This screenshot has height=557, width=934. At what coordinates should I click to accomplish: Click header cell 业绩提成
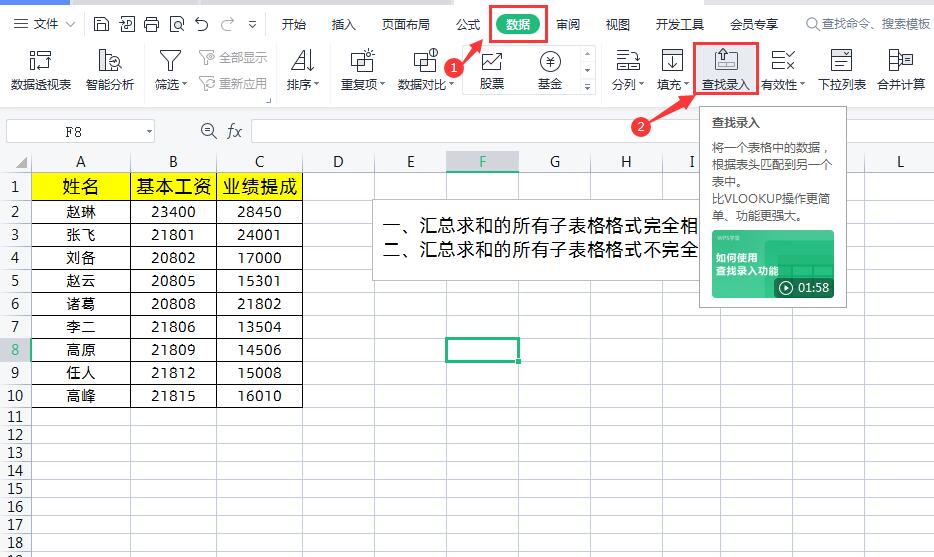click(260, 187)
